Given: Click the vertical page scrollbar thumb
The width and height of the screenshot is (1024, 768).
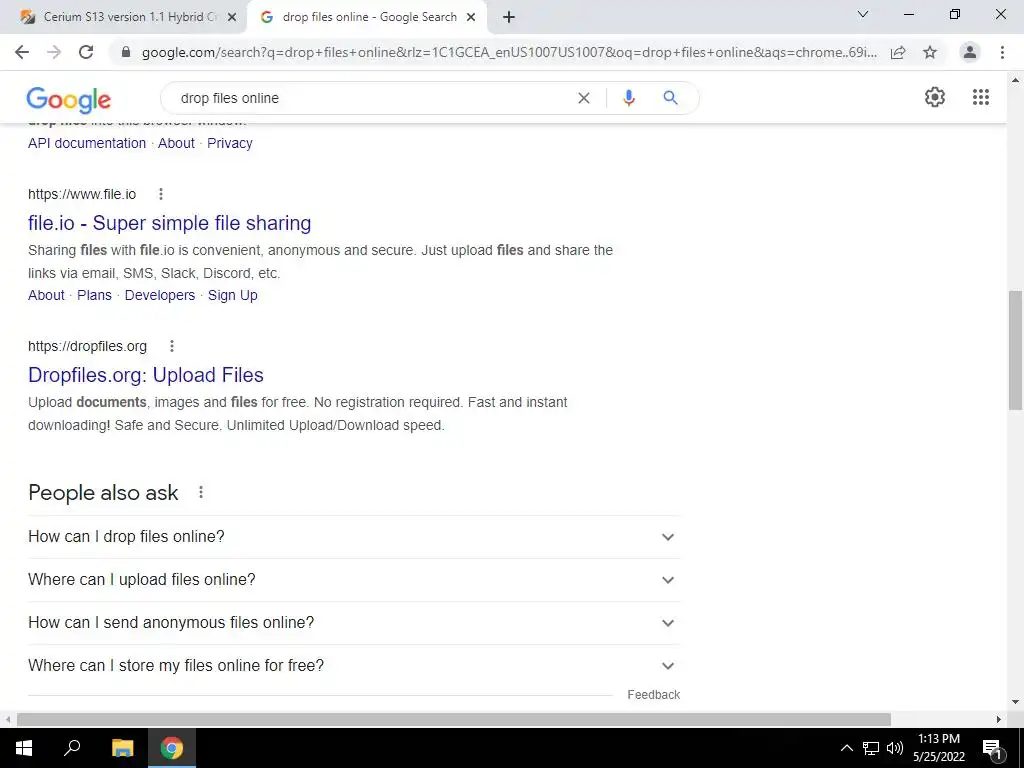Looking at the screenshot, I should (x=1015, y=351).
